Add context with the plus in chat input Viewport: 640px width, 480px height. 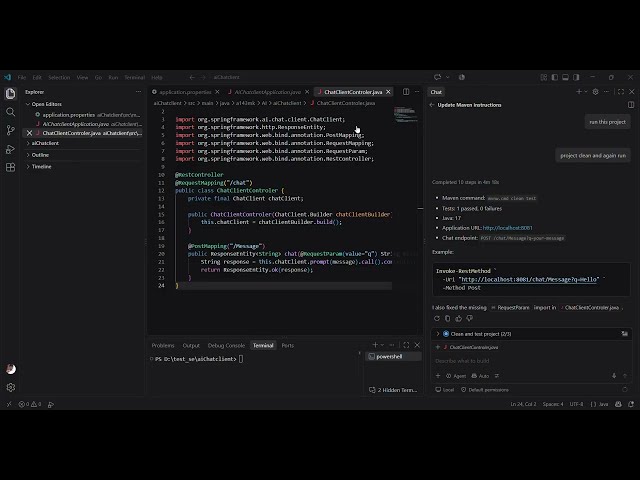pos(438,376)
